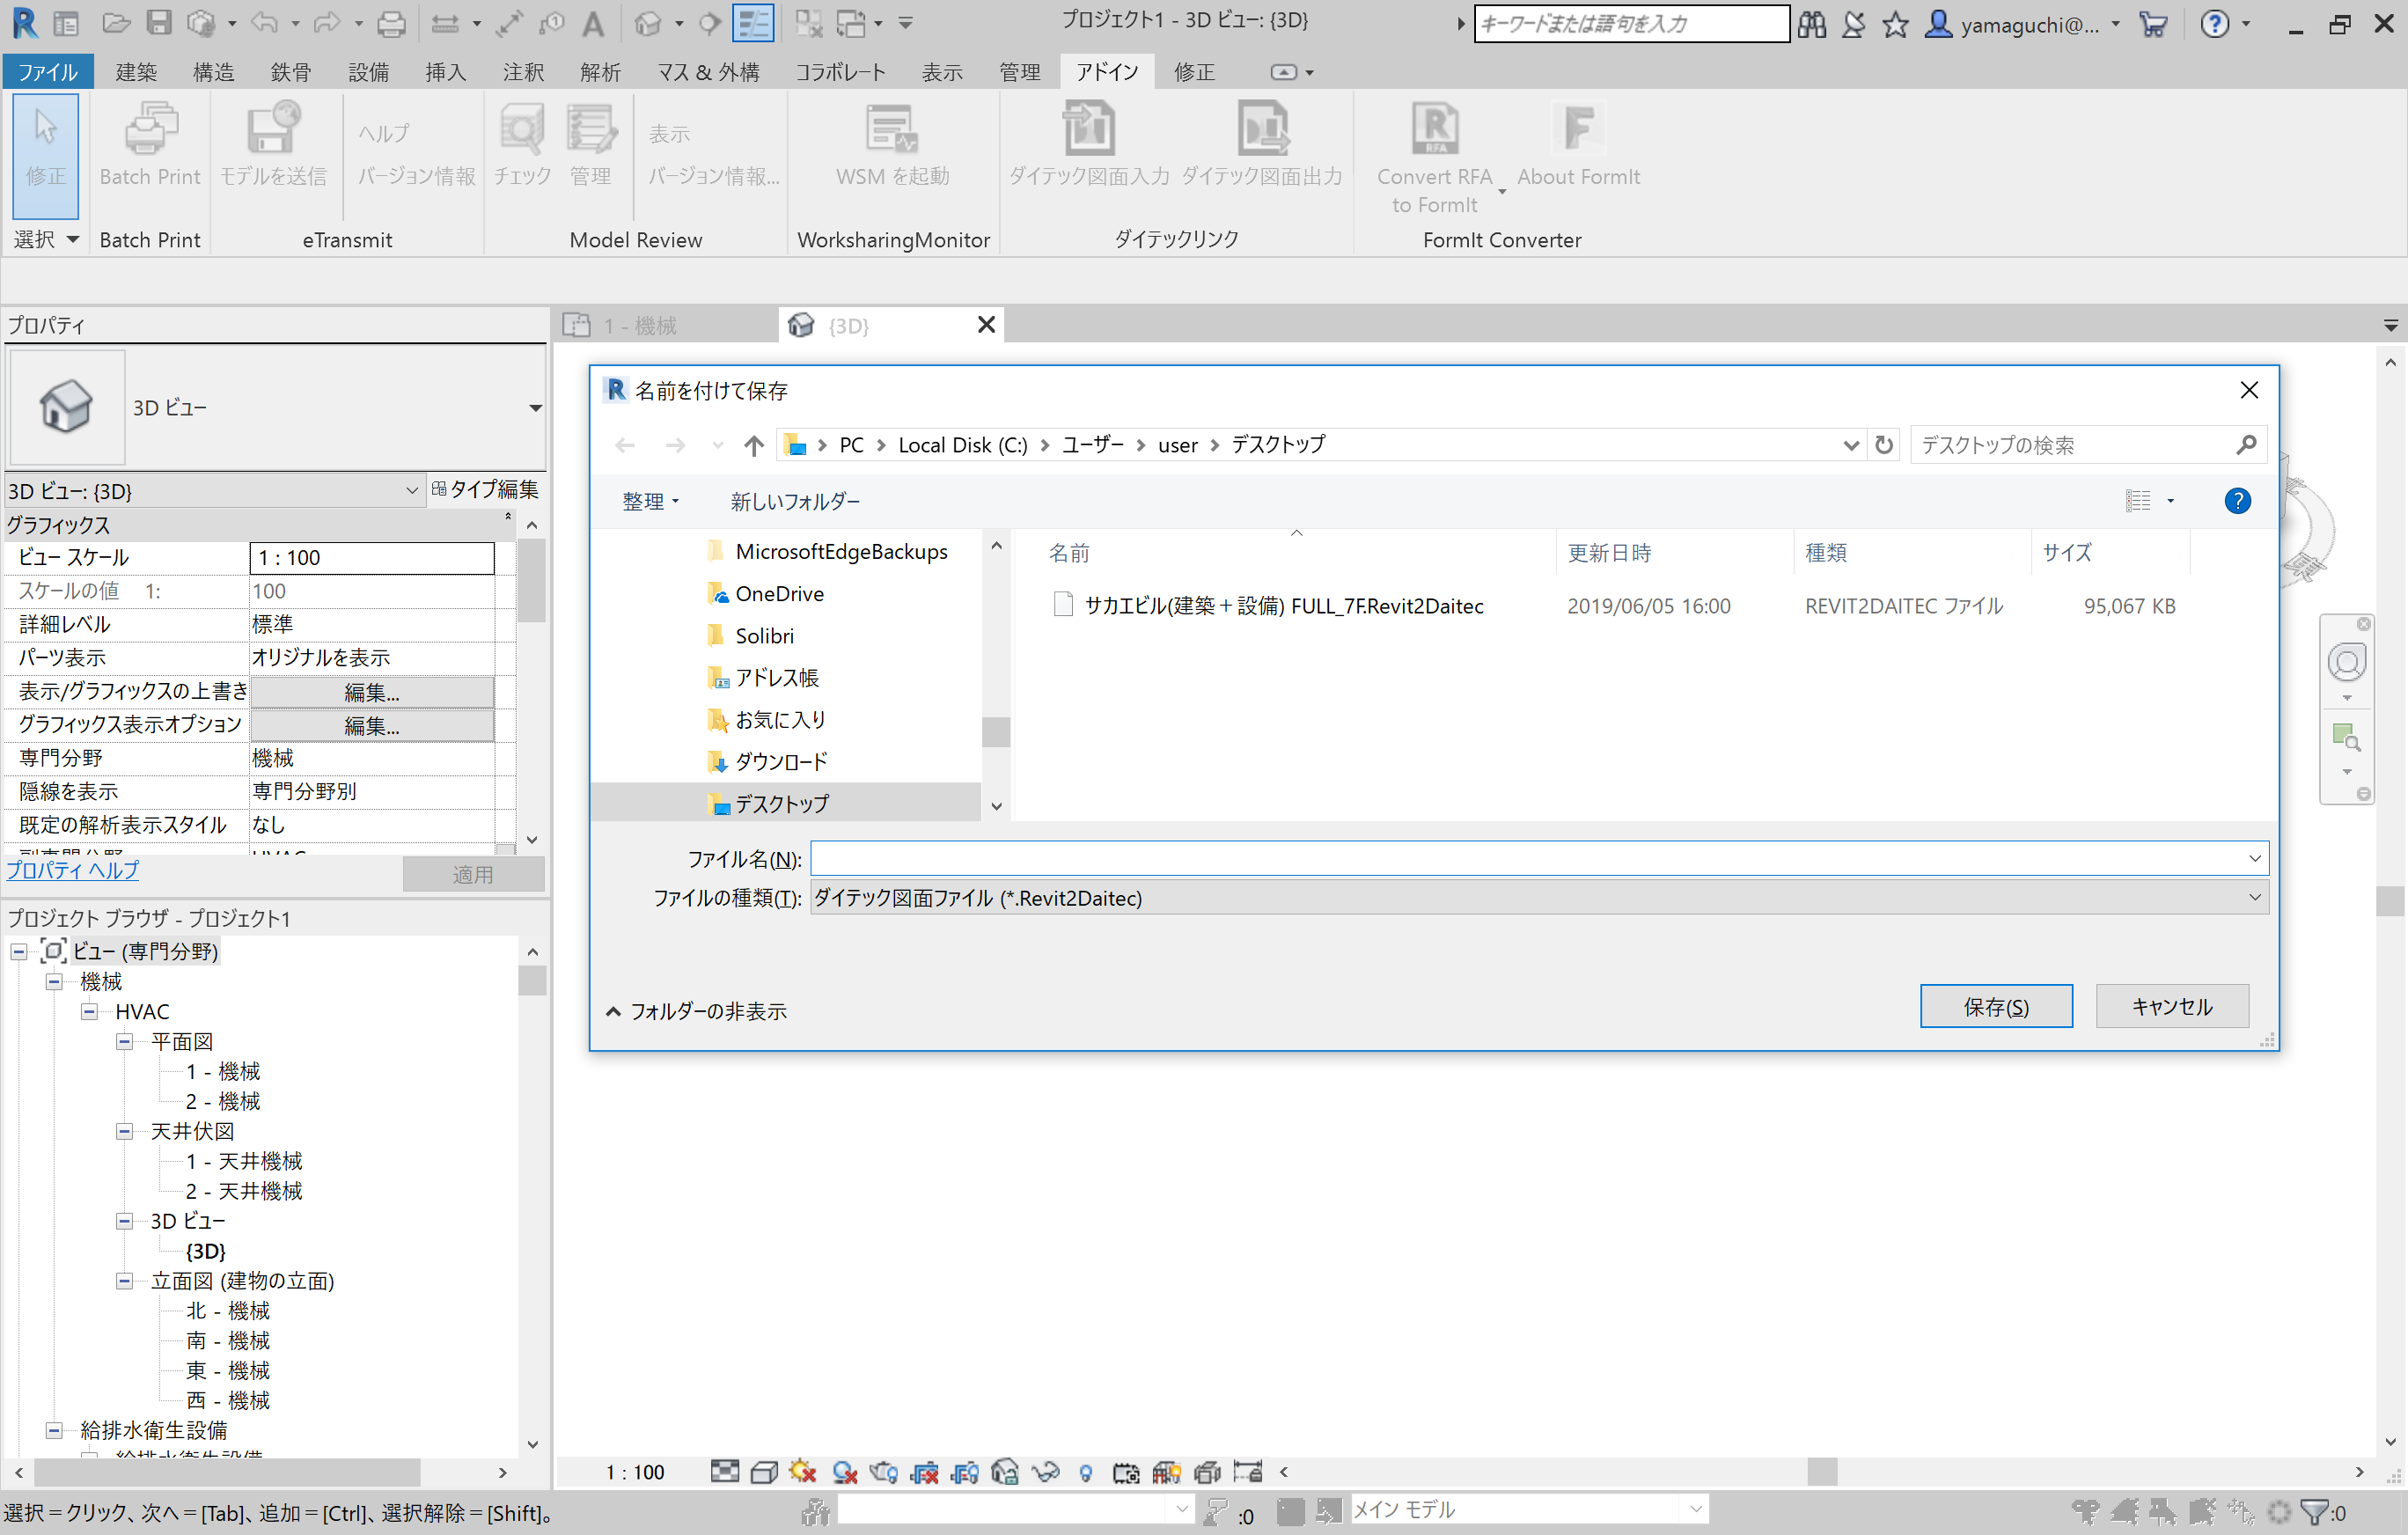Switch to the 建築 ribbon tab
Screen dimensions: 2408x1535
tap(136, 72)
